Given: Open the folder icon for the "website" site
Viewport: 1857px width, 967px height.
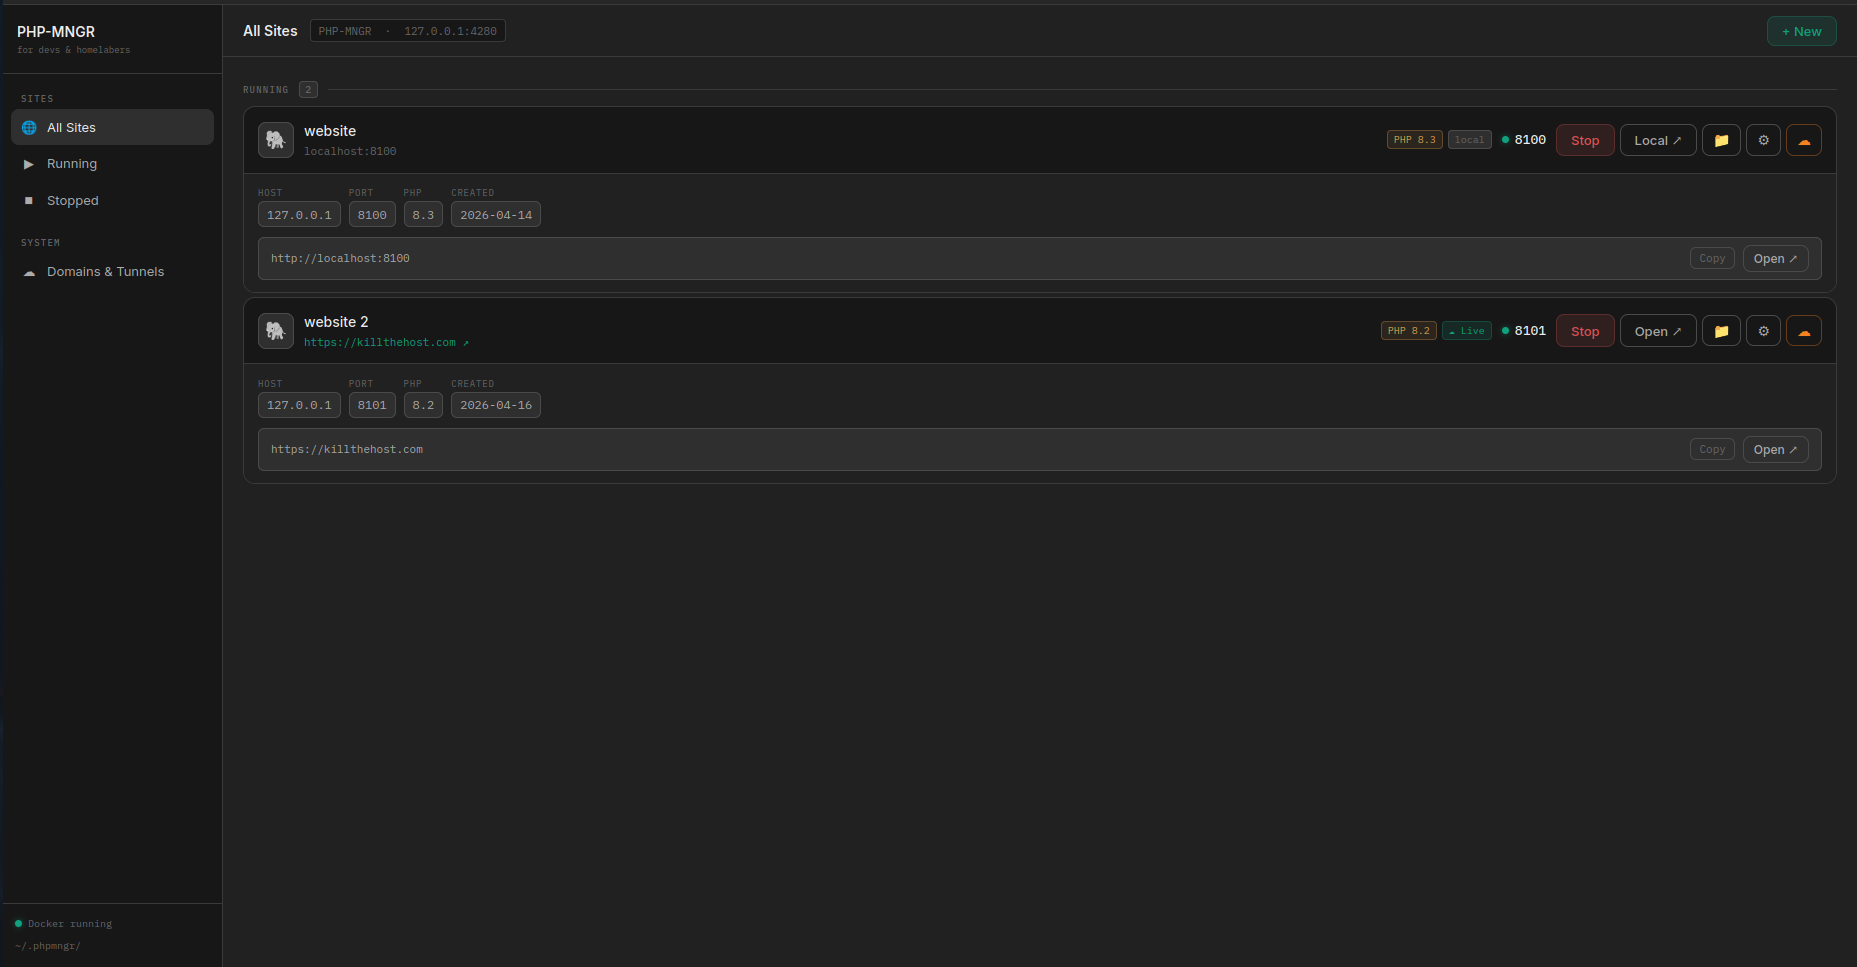Looking at the screenshot, I should 1721,140.
